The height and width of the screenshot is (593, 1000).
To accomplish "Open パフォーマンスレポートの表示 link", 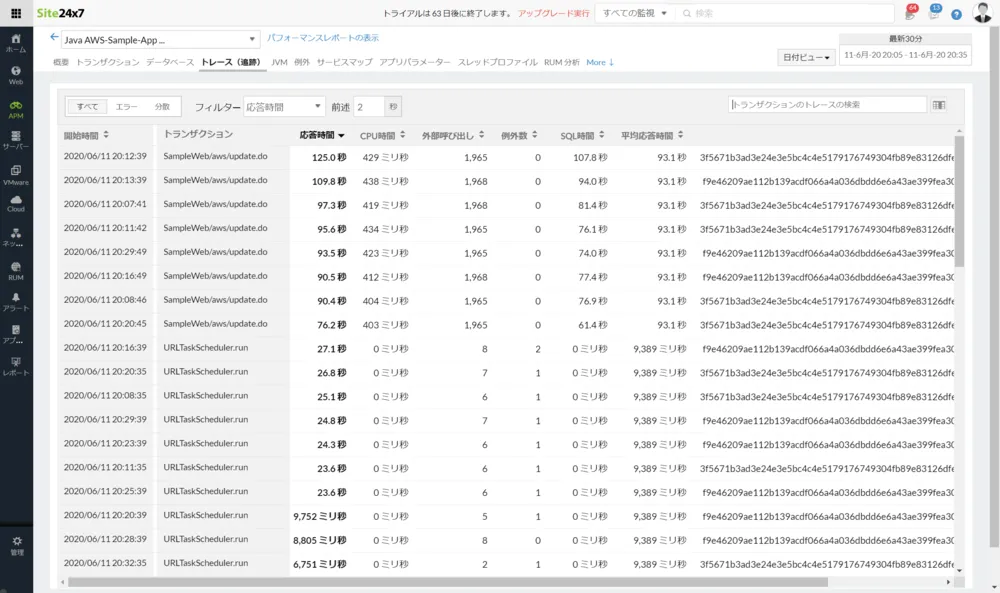I will [323, 38].
